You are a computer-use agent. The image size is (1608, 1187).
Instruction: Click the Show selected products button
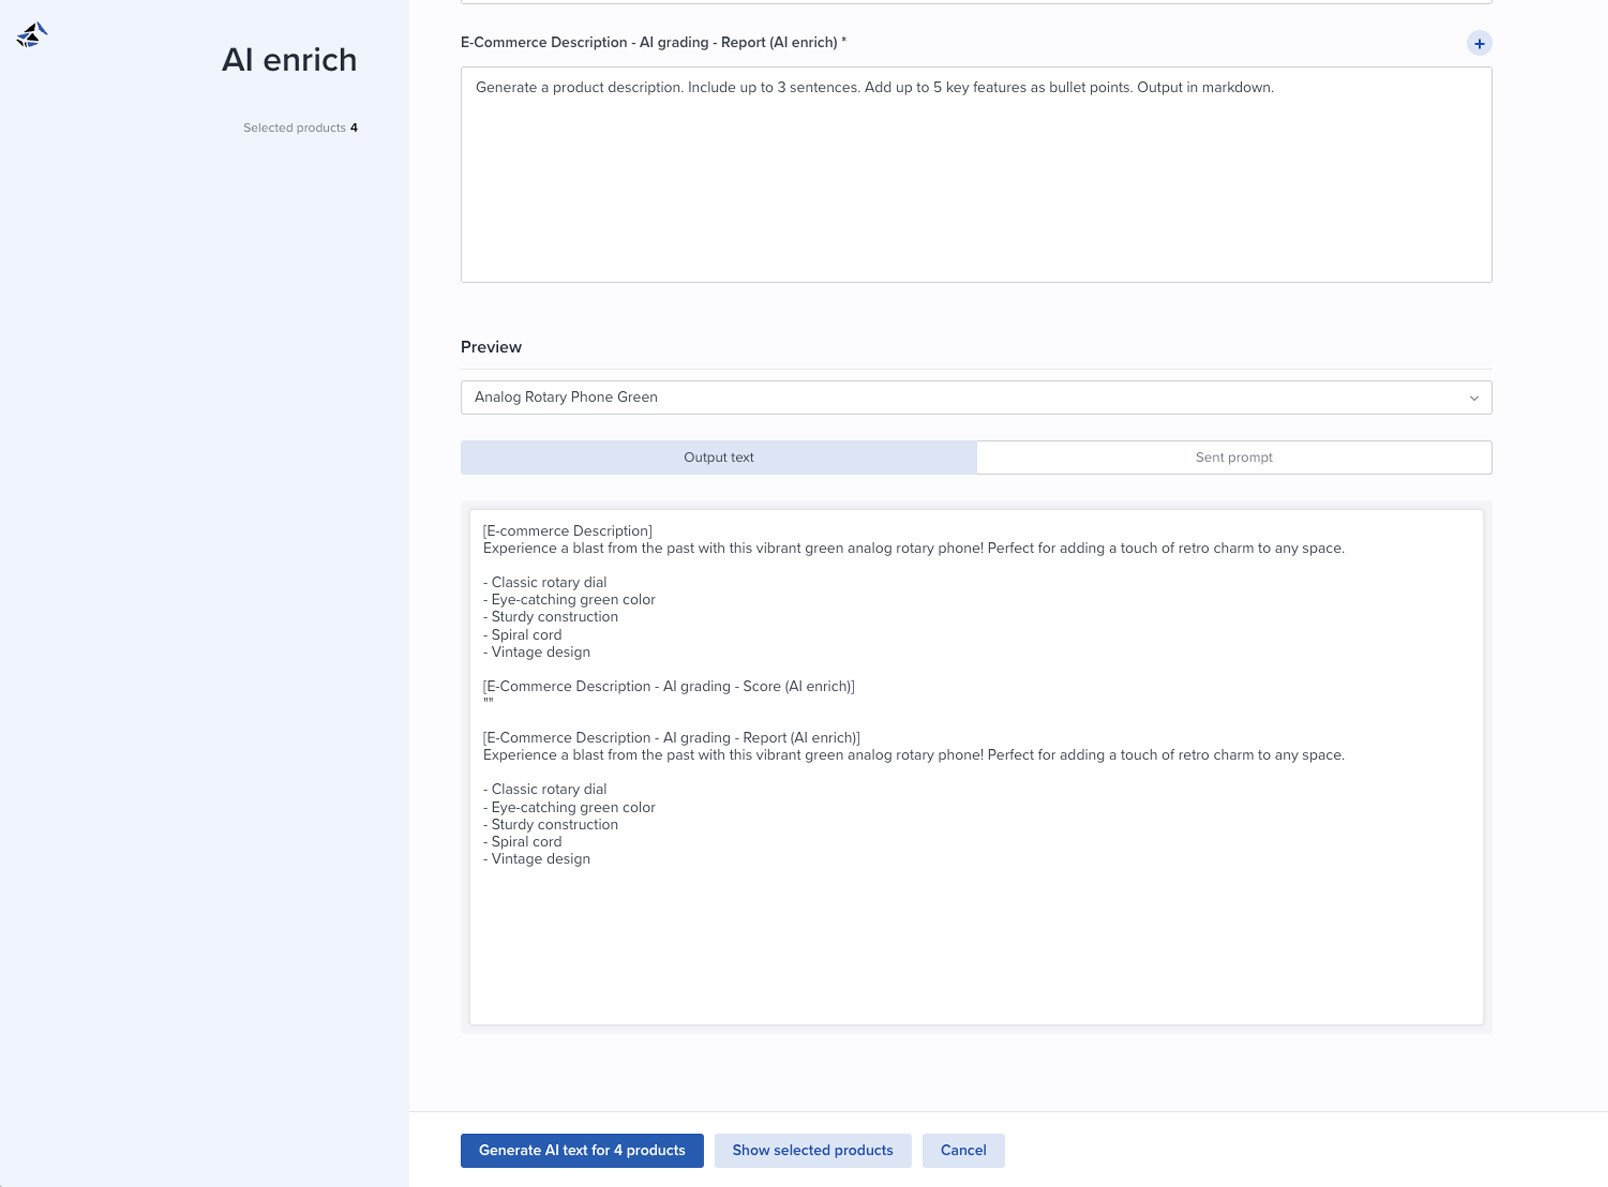click(x=812, y=1150)
